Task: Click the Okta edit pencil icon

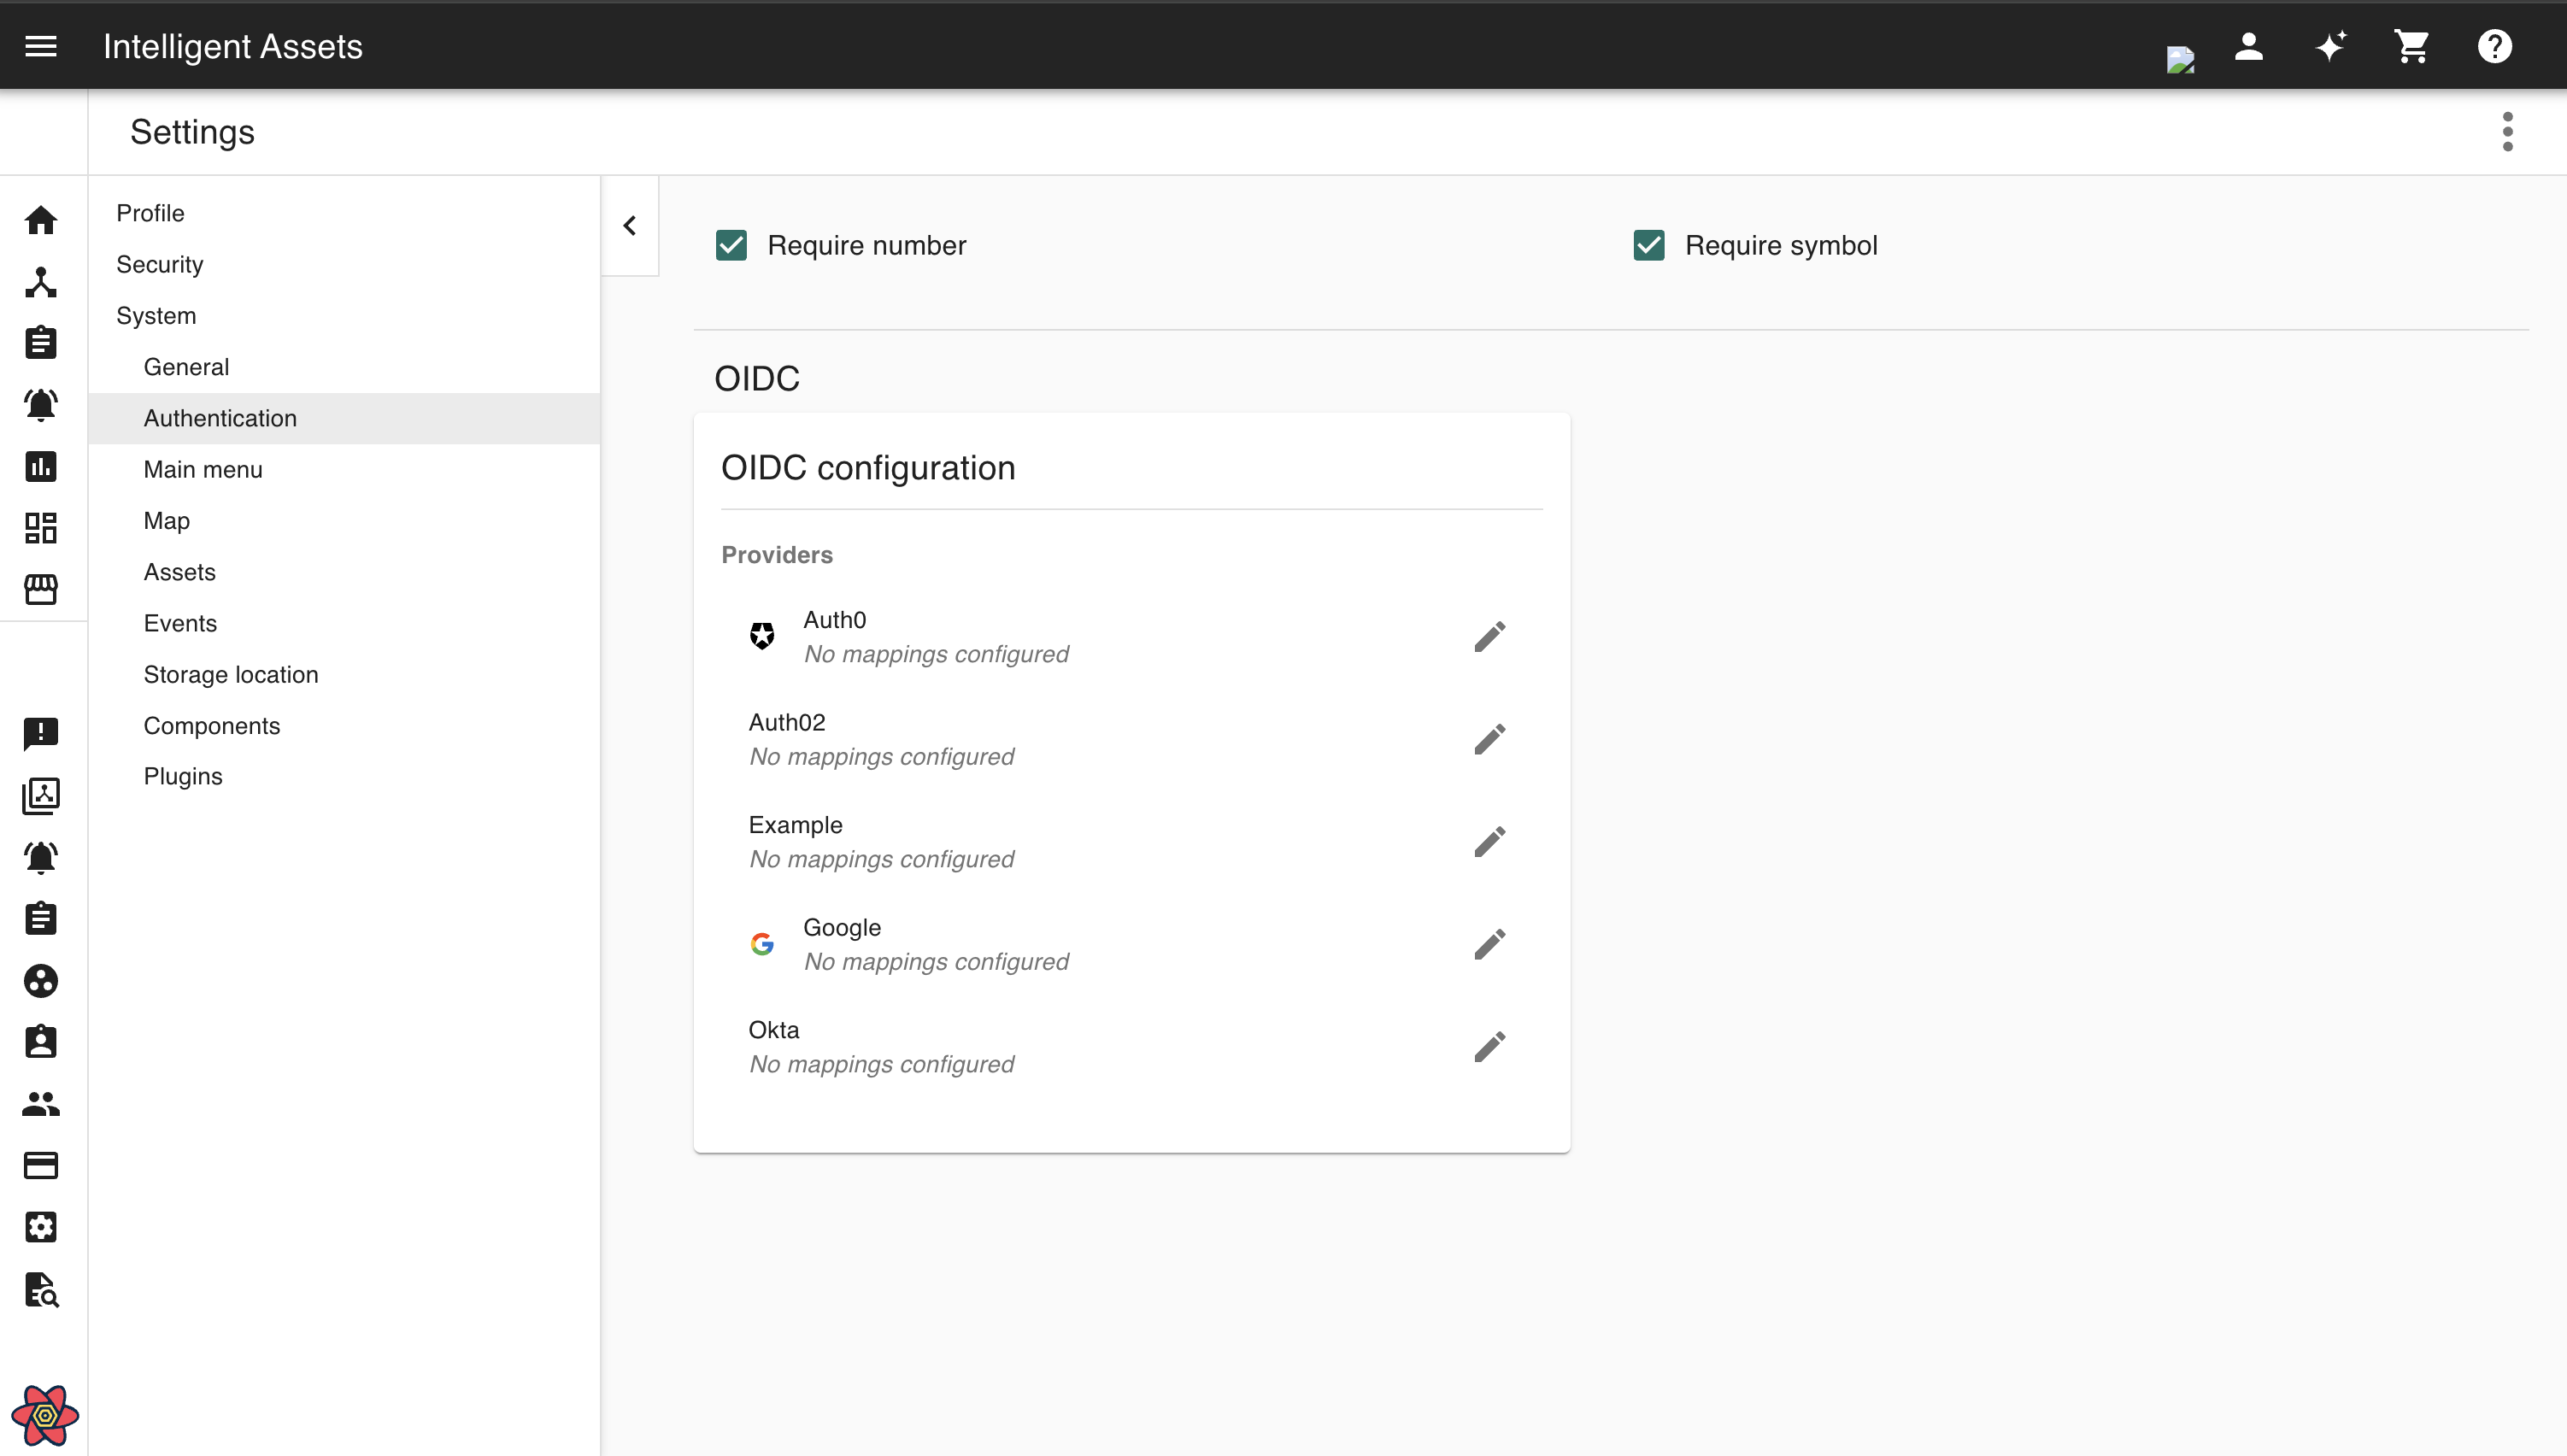Action: tap(1489, 1047)
